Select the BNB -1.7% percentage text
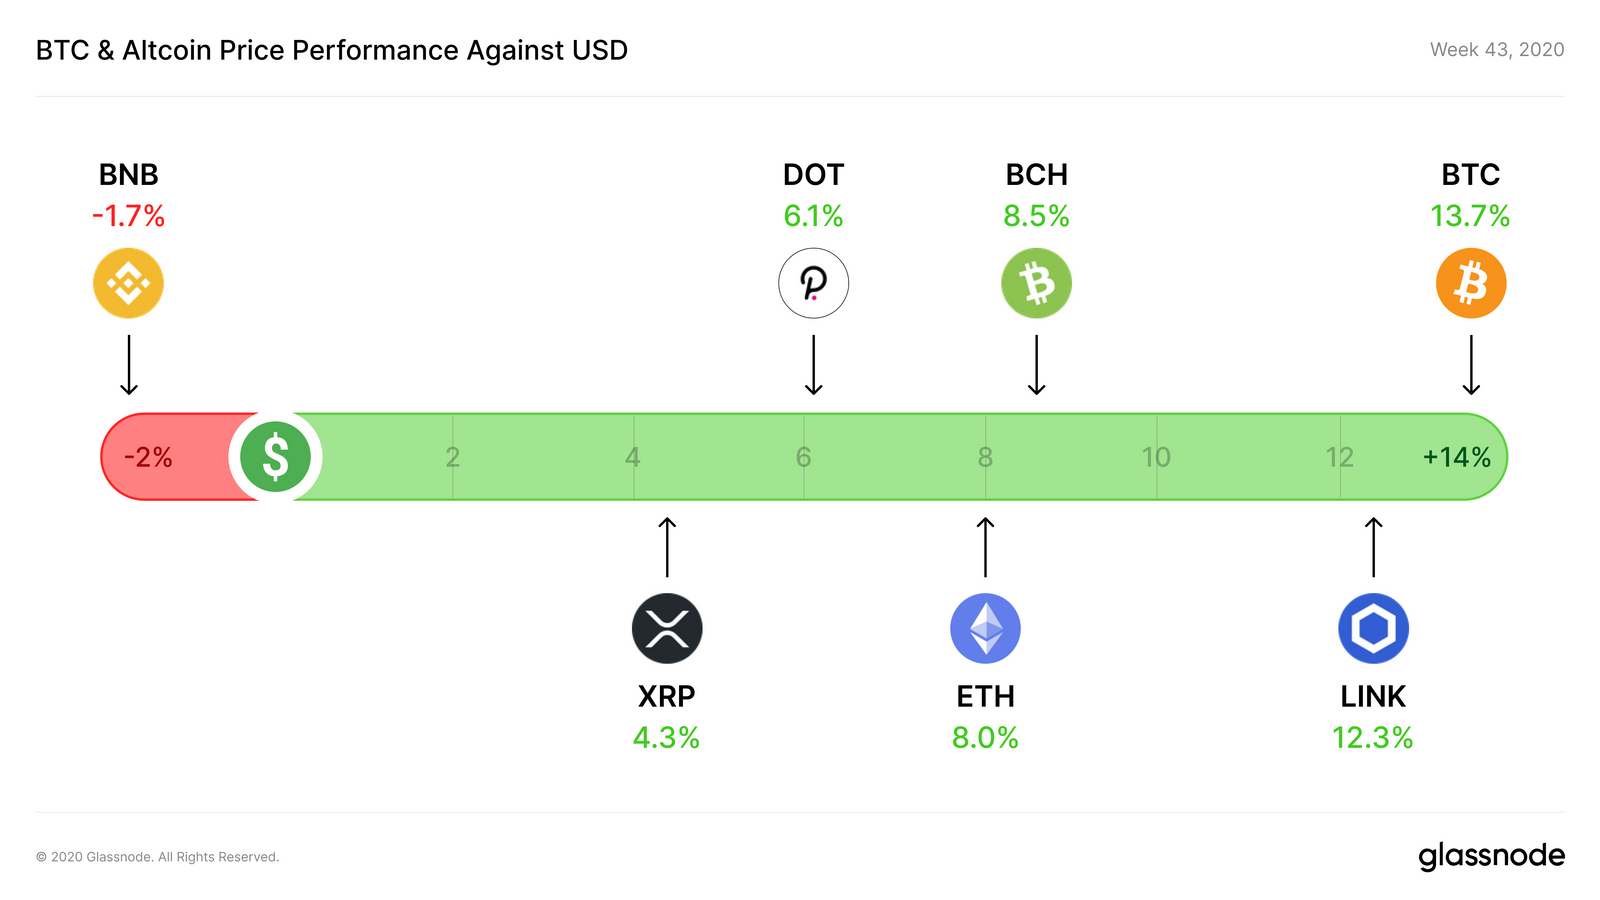 tap(128, 216)
